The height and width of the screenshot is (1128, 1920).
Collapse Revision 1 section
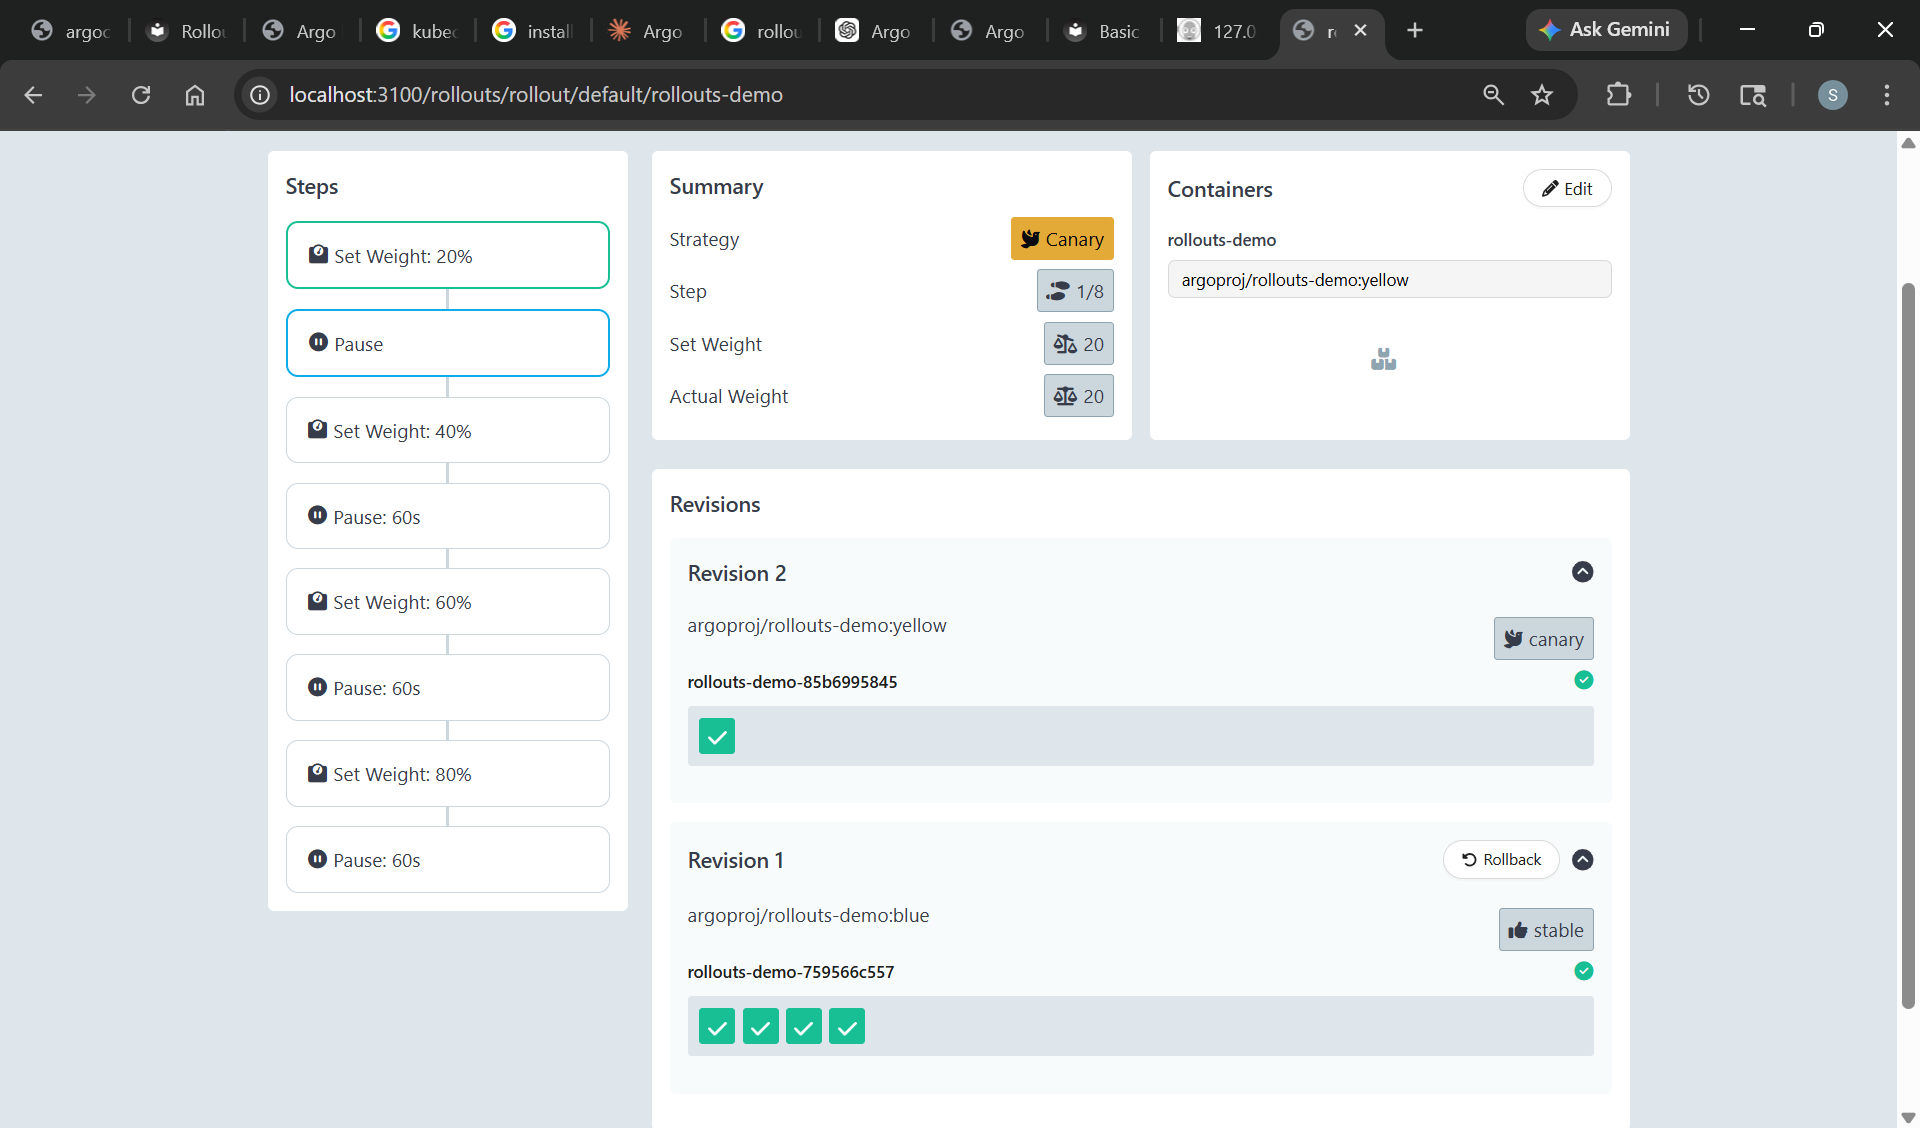pos(1582,860)
